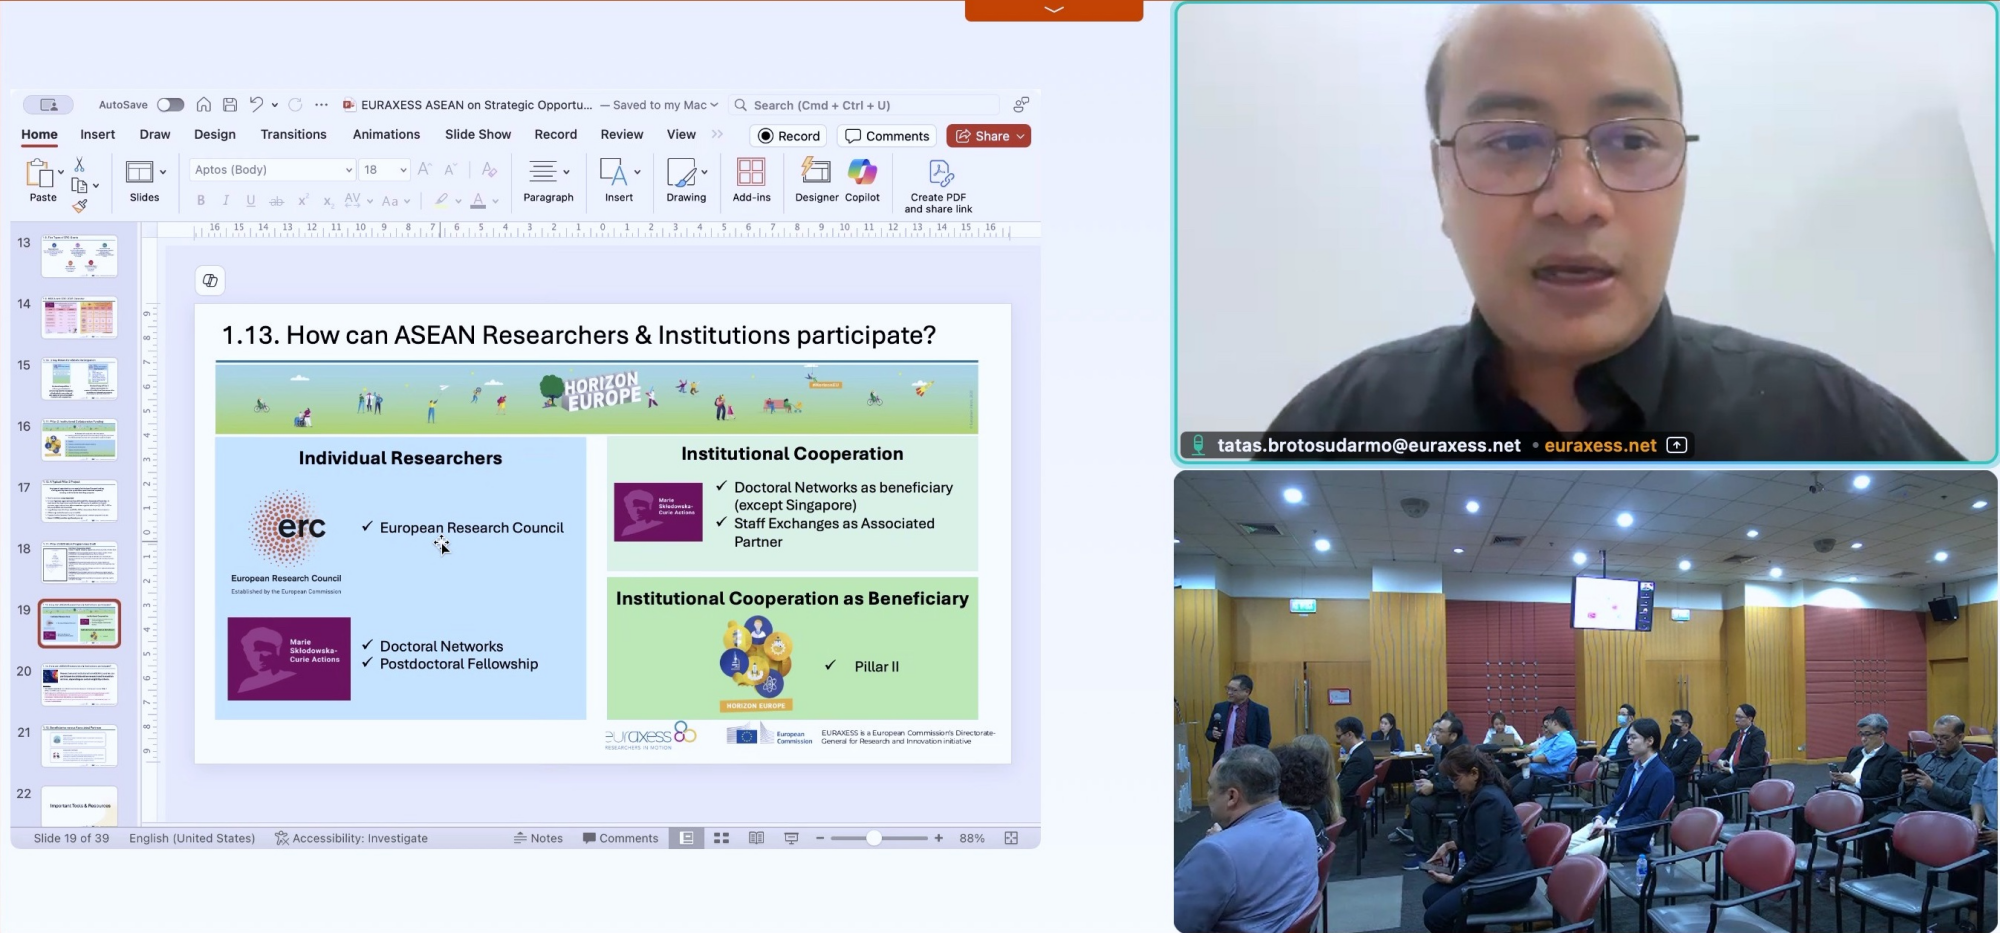Open the Design ribbon tab
Viewport: 2000px width, 933px height.
(215, 135)
